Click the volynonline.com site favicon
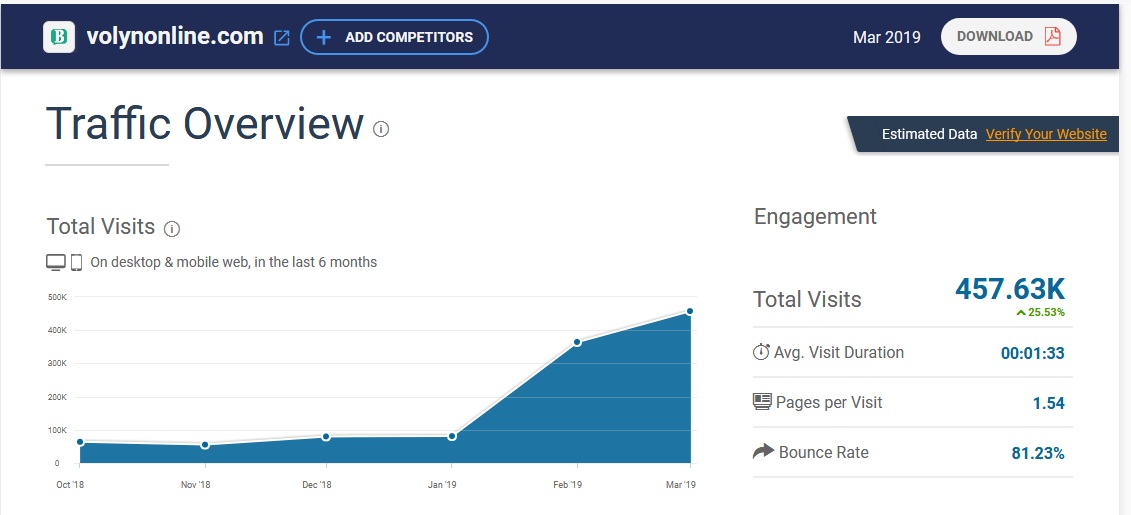Screen dimensions: 1131x515 [x=60, y=37]
